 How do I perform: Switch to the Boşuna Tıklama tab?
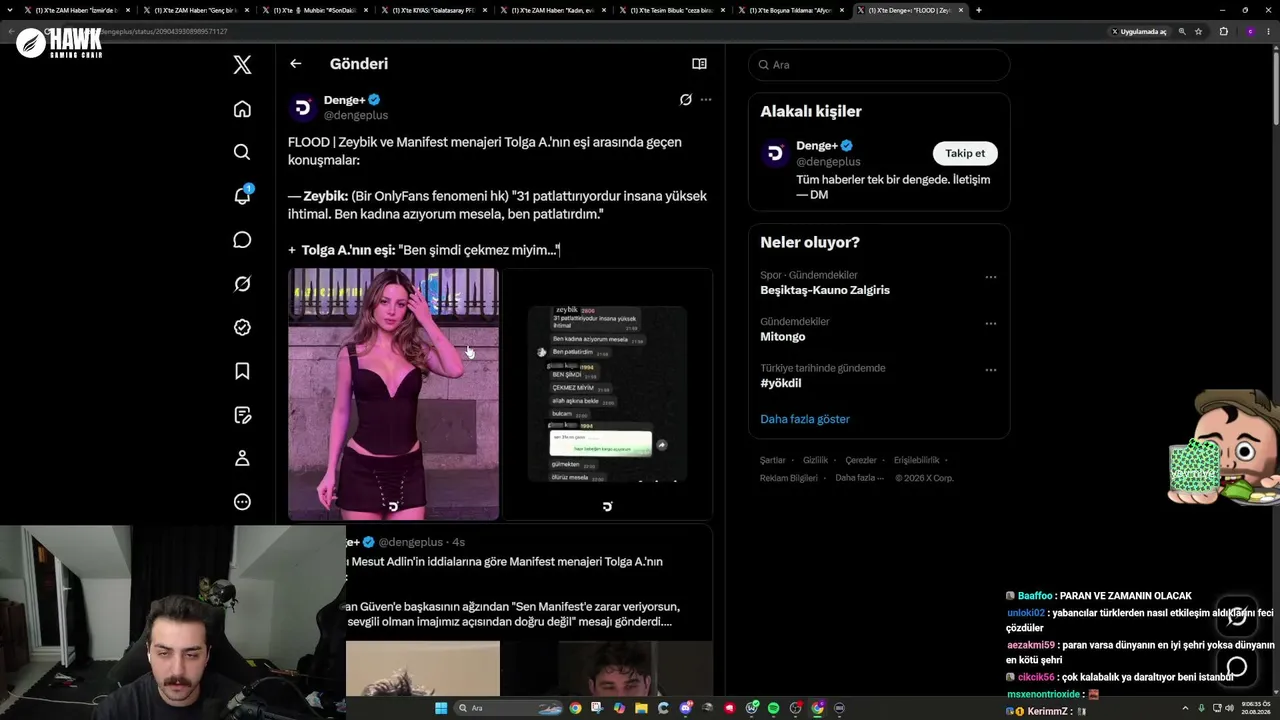(790, 10)
